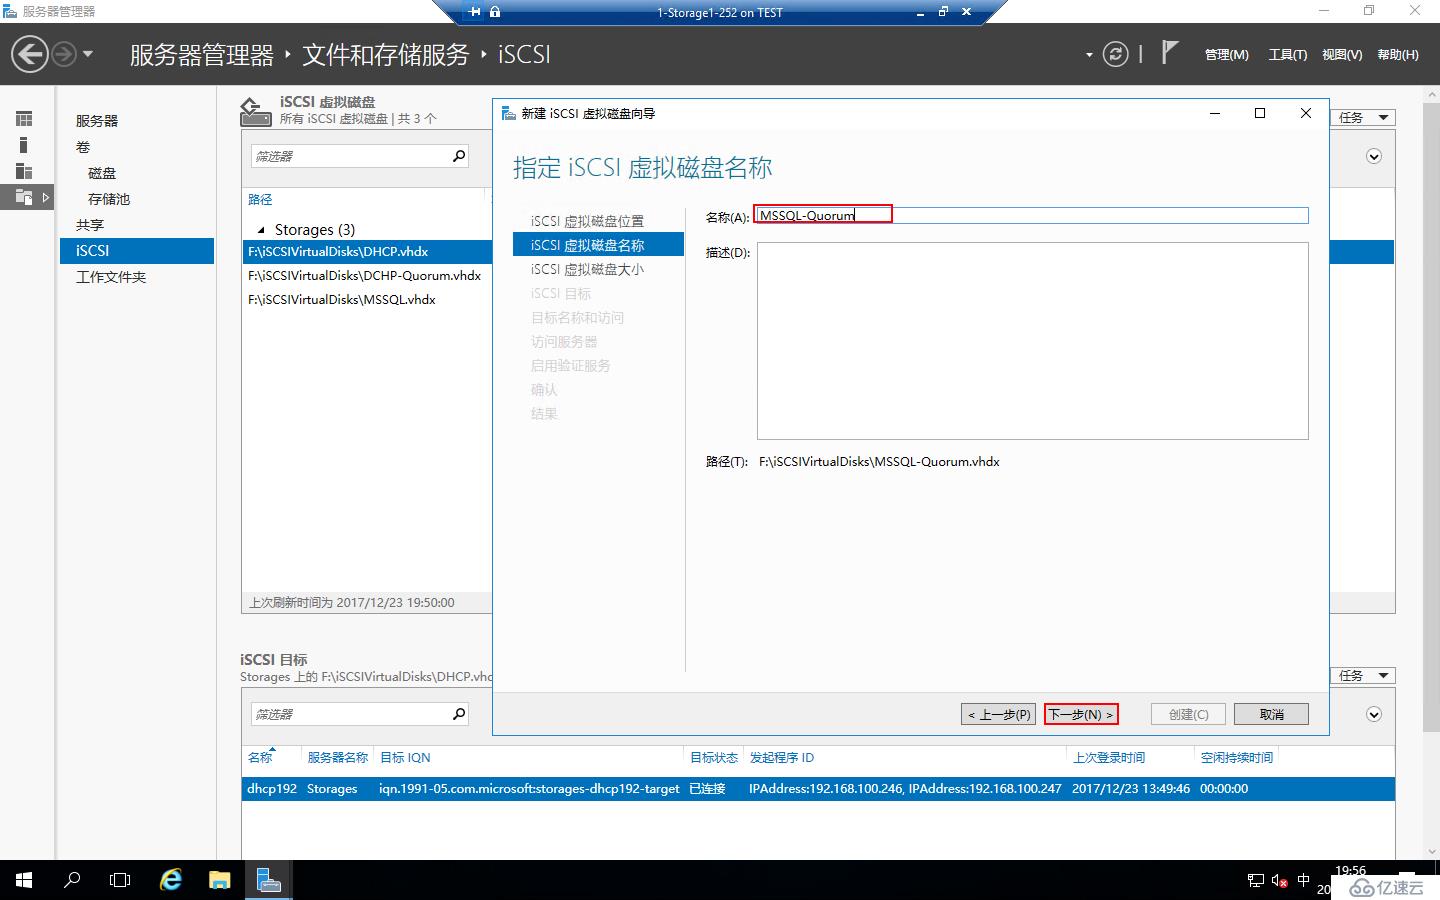The image size is (1440, 900).
Task: Collapse the Storages (3) group
Action: (x=261, y=230)
